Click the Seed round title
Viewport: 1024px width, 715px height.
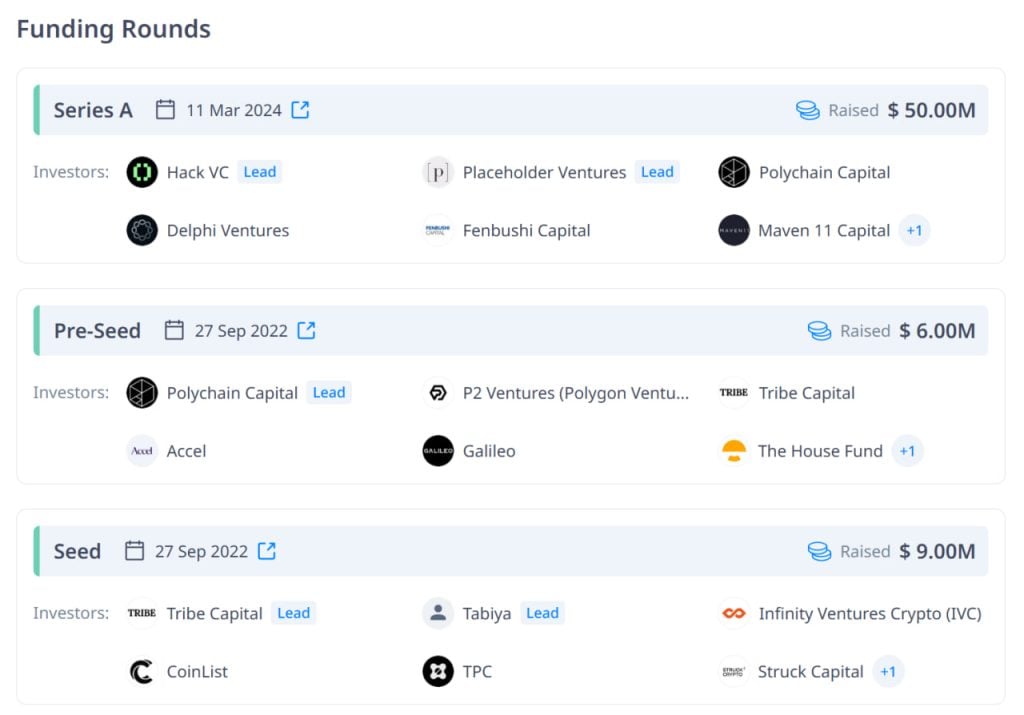(x=77, y=552)
